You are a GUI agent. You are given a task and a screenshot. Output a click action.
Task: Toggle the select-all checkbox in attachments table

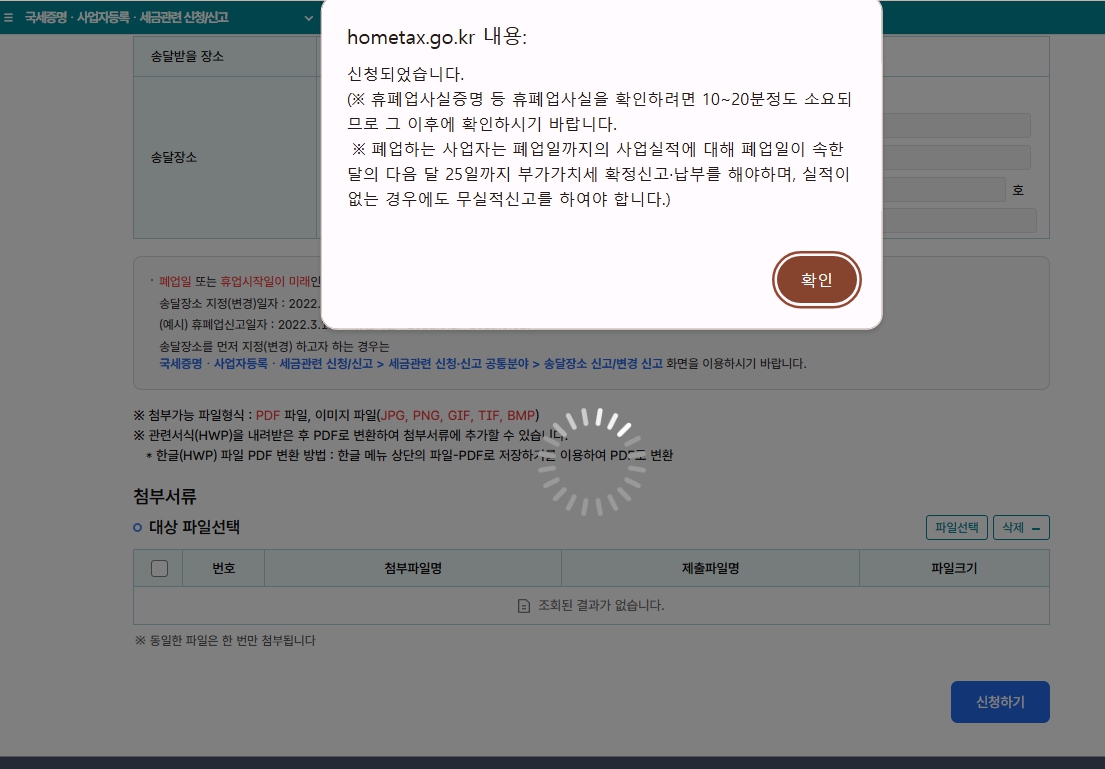(157, 568)
